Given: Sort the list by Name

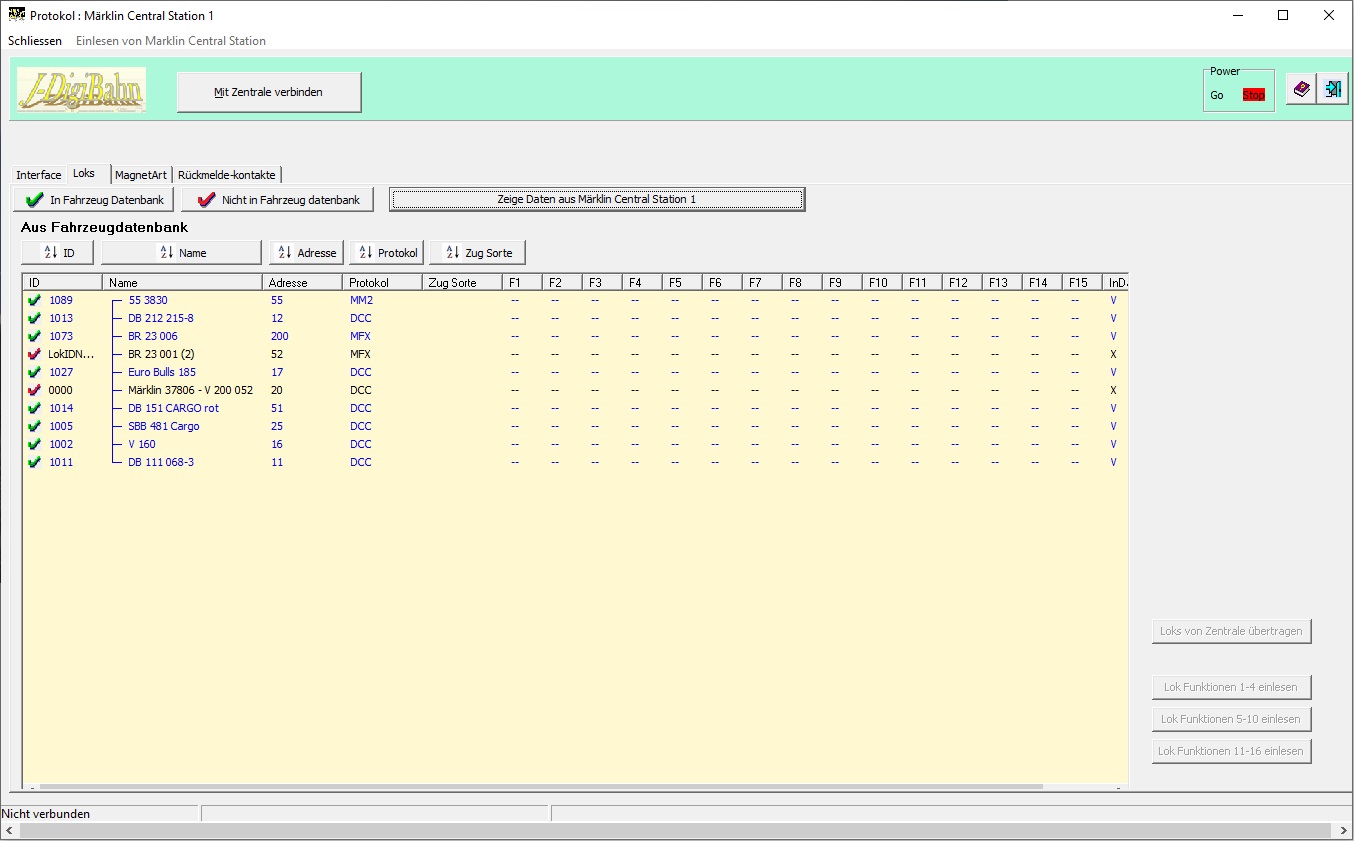Looking at the screenshot, I should pos(181,252).
